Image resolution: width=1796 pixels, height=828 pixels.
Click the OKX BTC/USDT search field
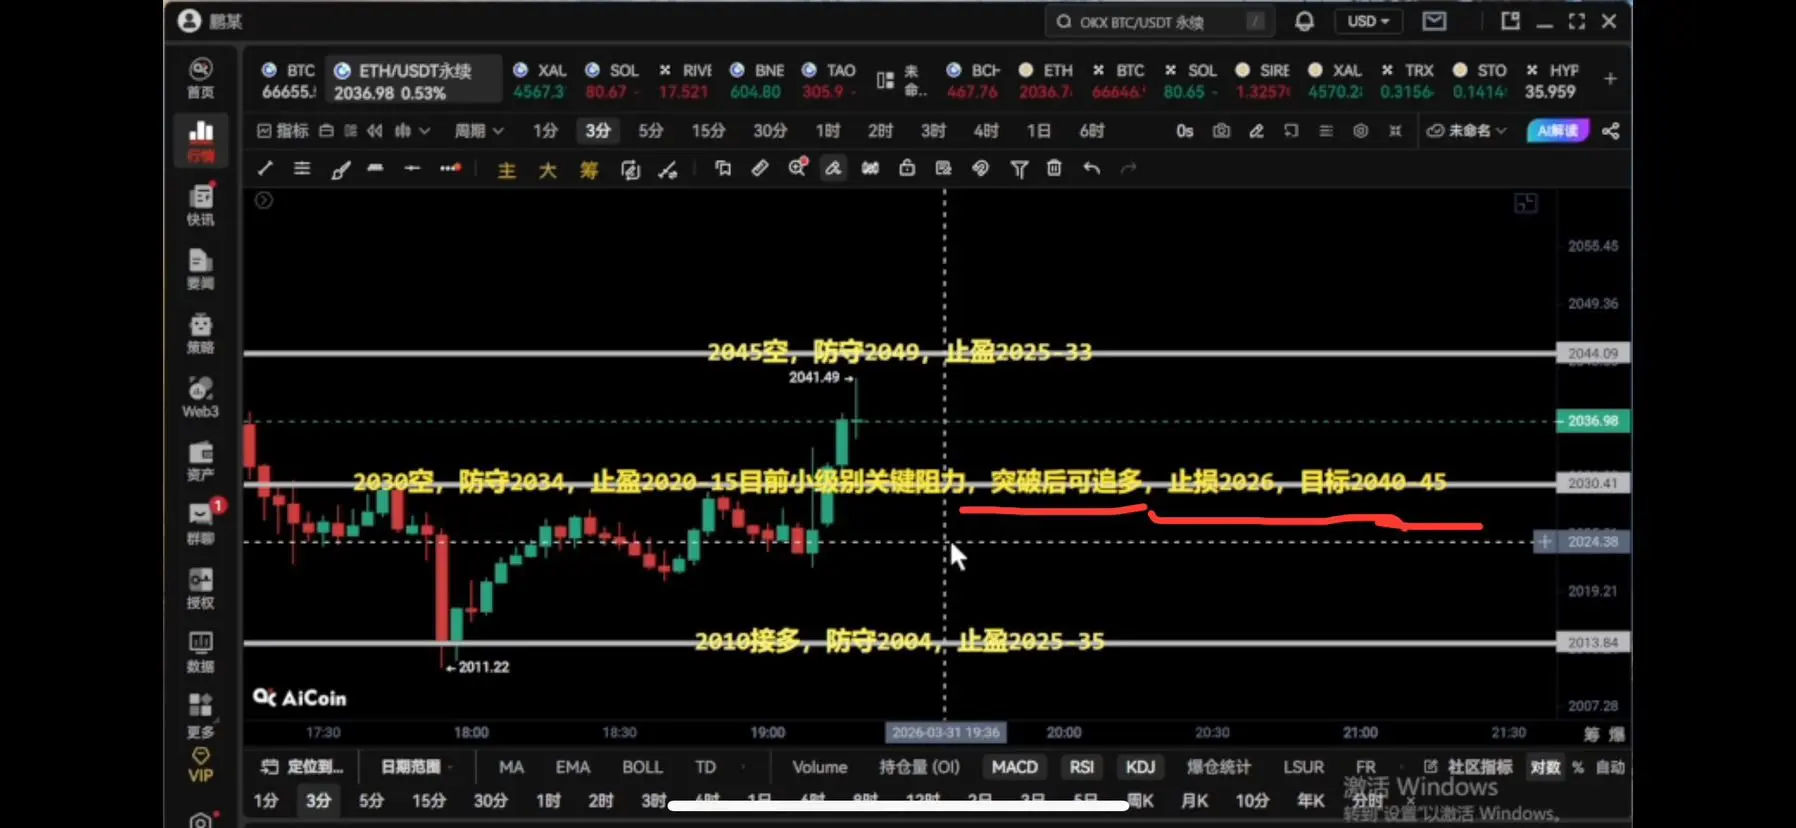[x=1158, y=21]
